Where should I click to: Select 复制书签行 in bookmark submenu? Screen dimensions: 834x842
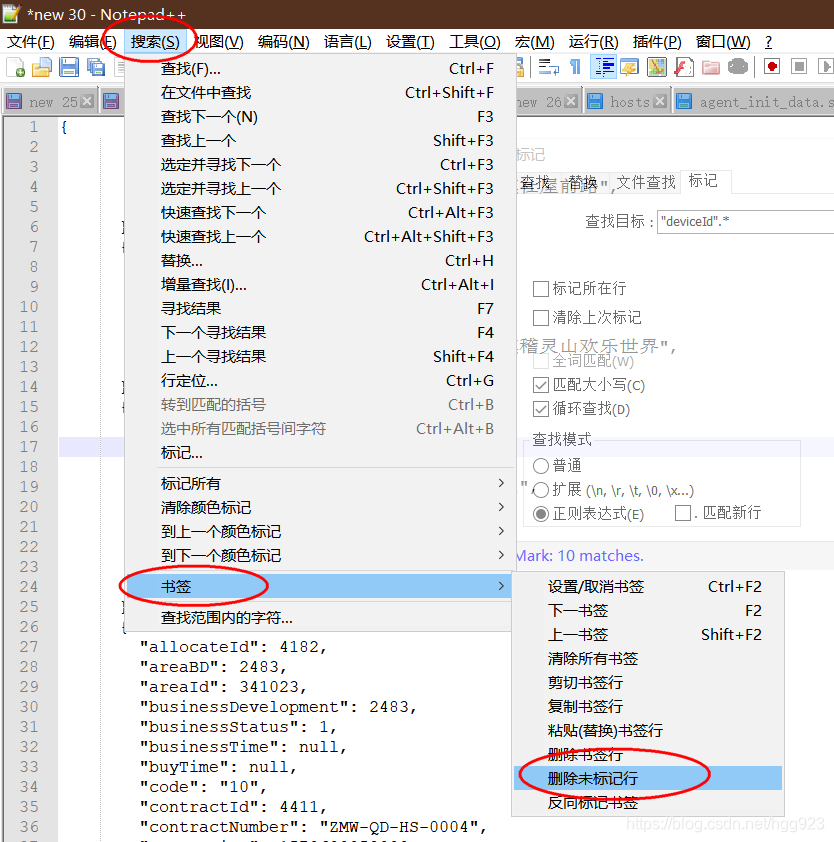click(648, 706)
